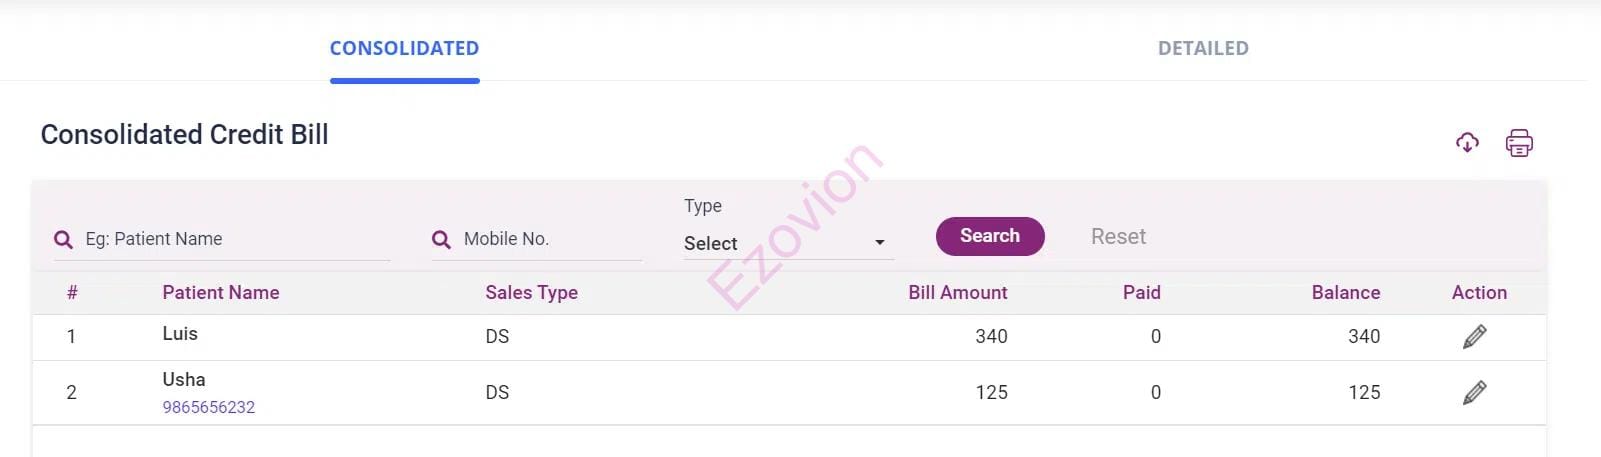Focus the Patient Name search field
The image size is (1601, 457).
(235, 239)
